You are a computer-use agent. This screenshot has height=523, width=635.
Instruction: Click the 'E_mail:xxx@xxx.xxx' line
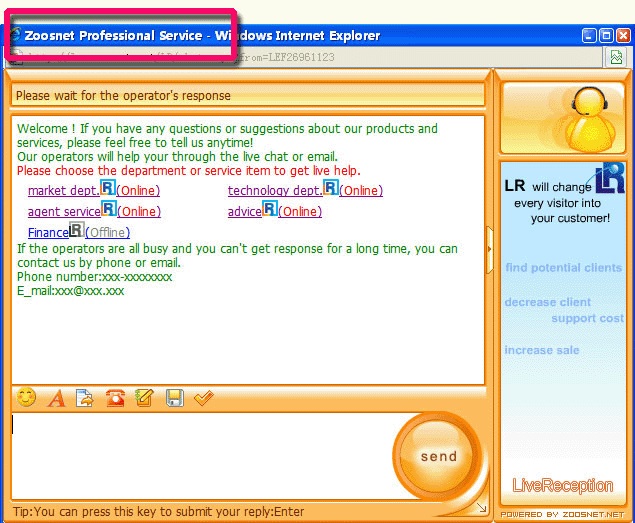[70, 291]
